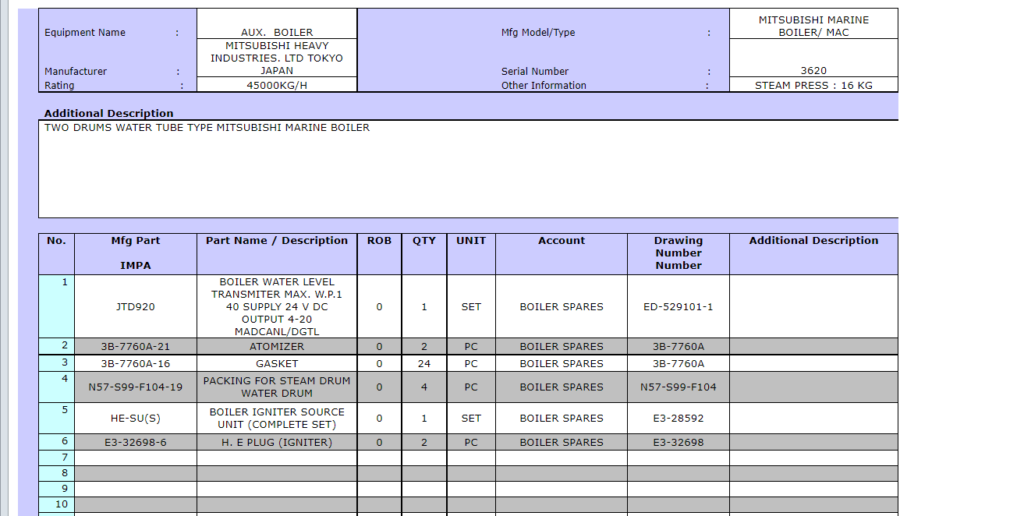Select part number N57-S99-F104-19
Viewport: 1024px width, 516px height.
tap(135, 387)
